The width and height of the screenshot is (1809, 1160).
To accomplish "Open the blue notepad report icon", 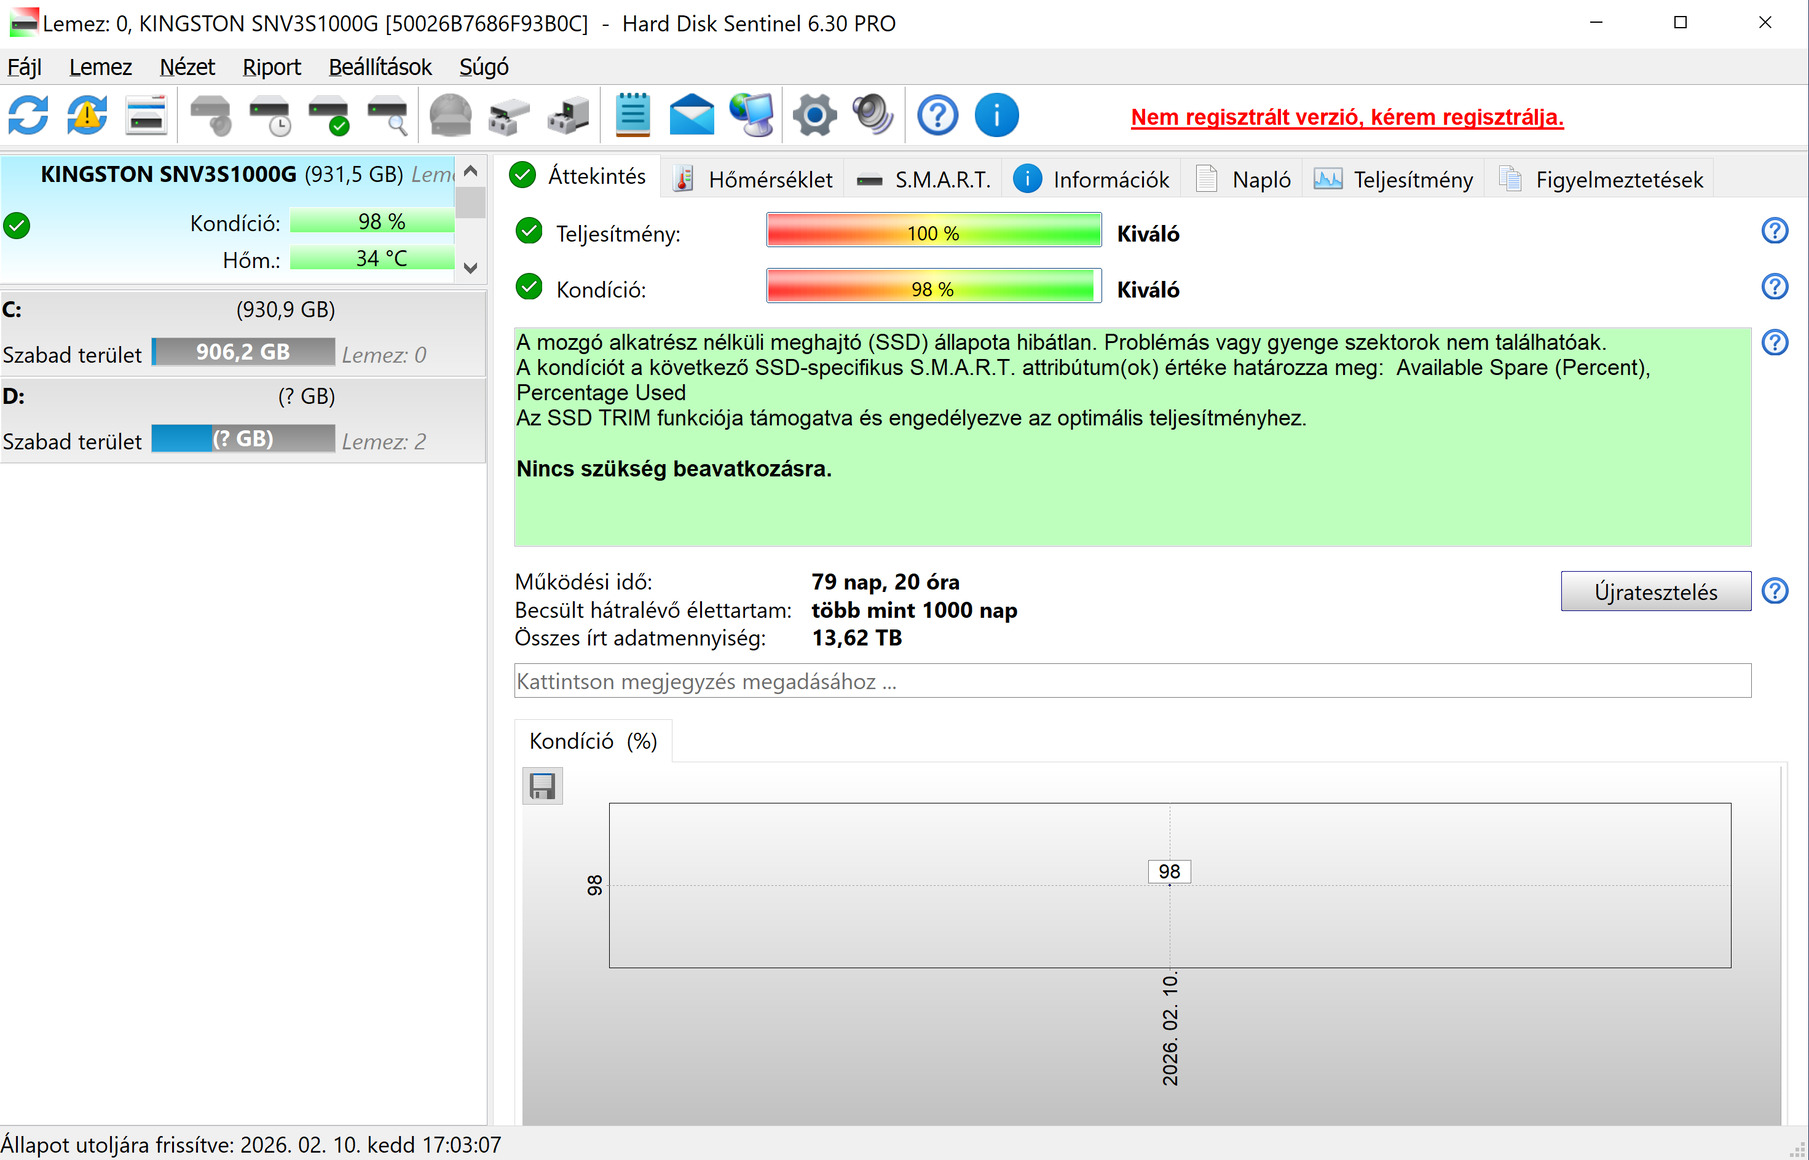I will pyautogui.click(x=632, y=115).
